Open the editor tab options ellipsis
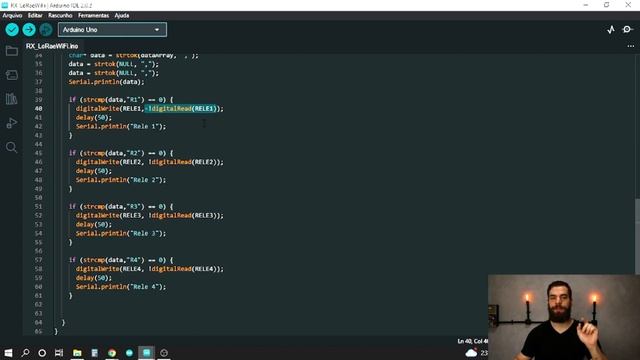Viewport: 640px width, 360px height. 631,46
